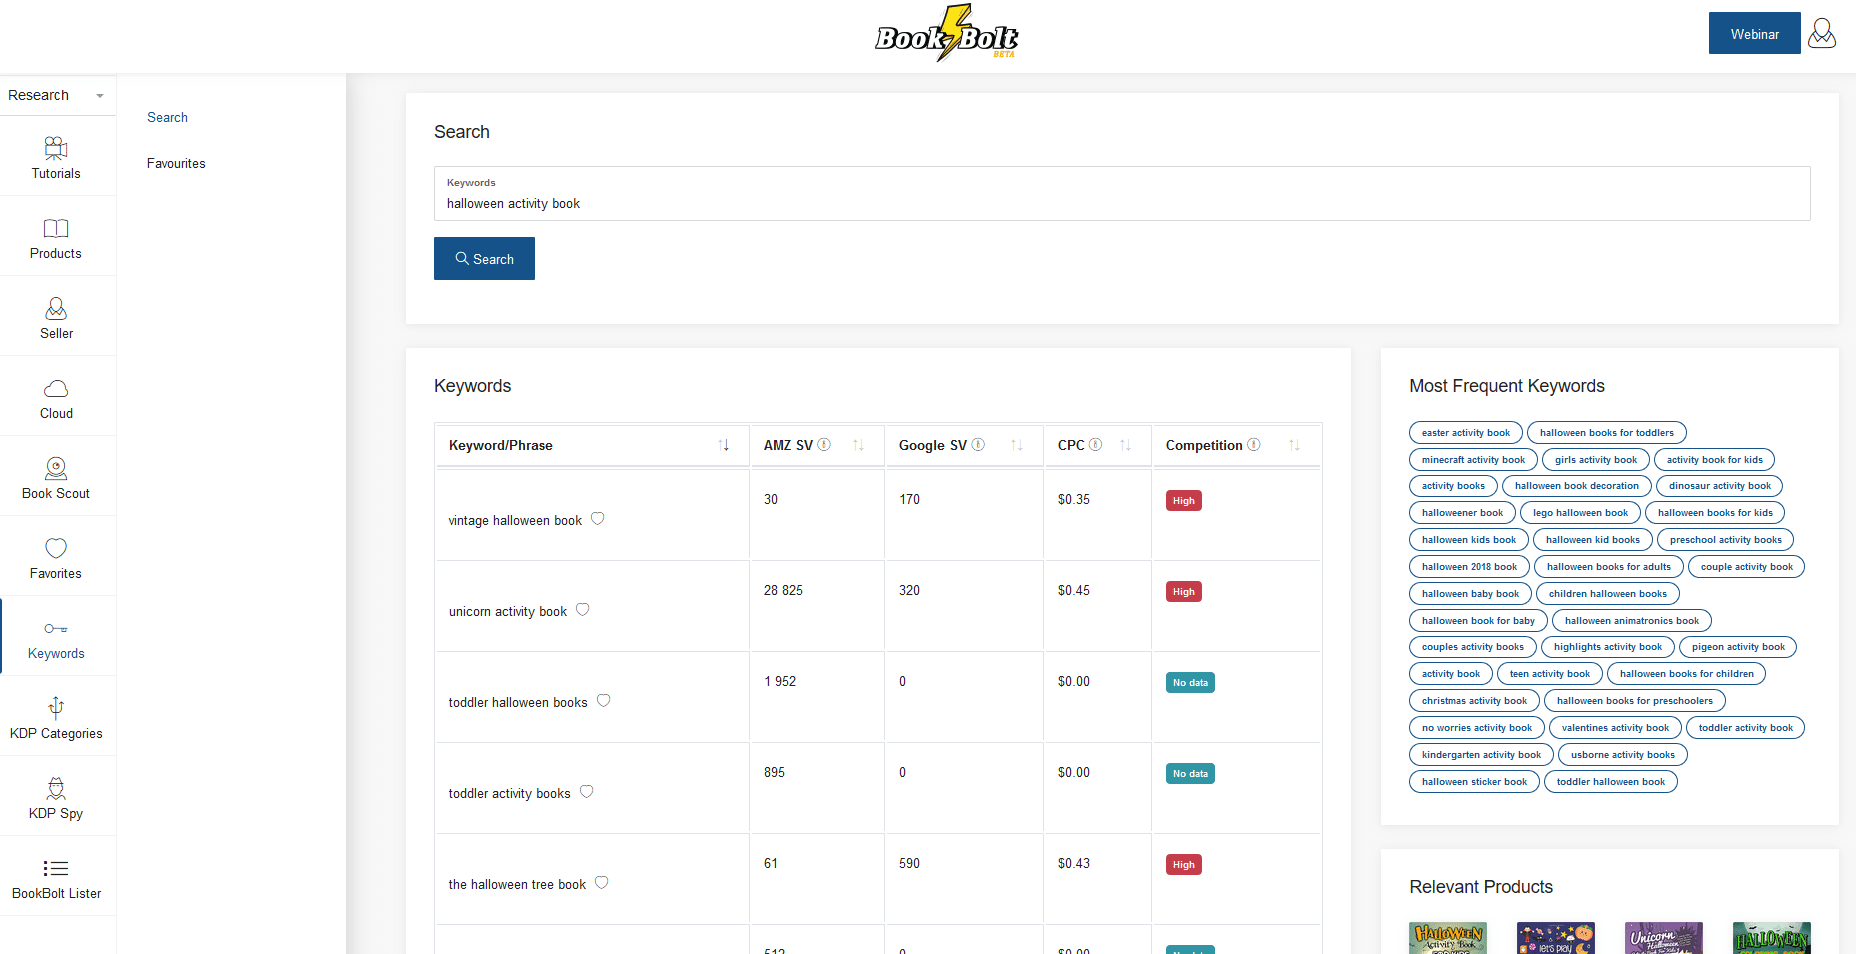Select the halloween baby book tag
This screenshot has height=954, width=1856.
pos(1470,594)
